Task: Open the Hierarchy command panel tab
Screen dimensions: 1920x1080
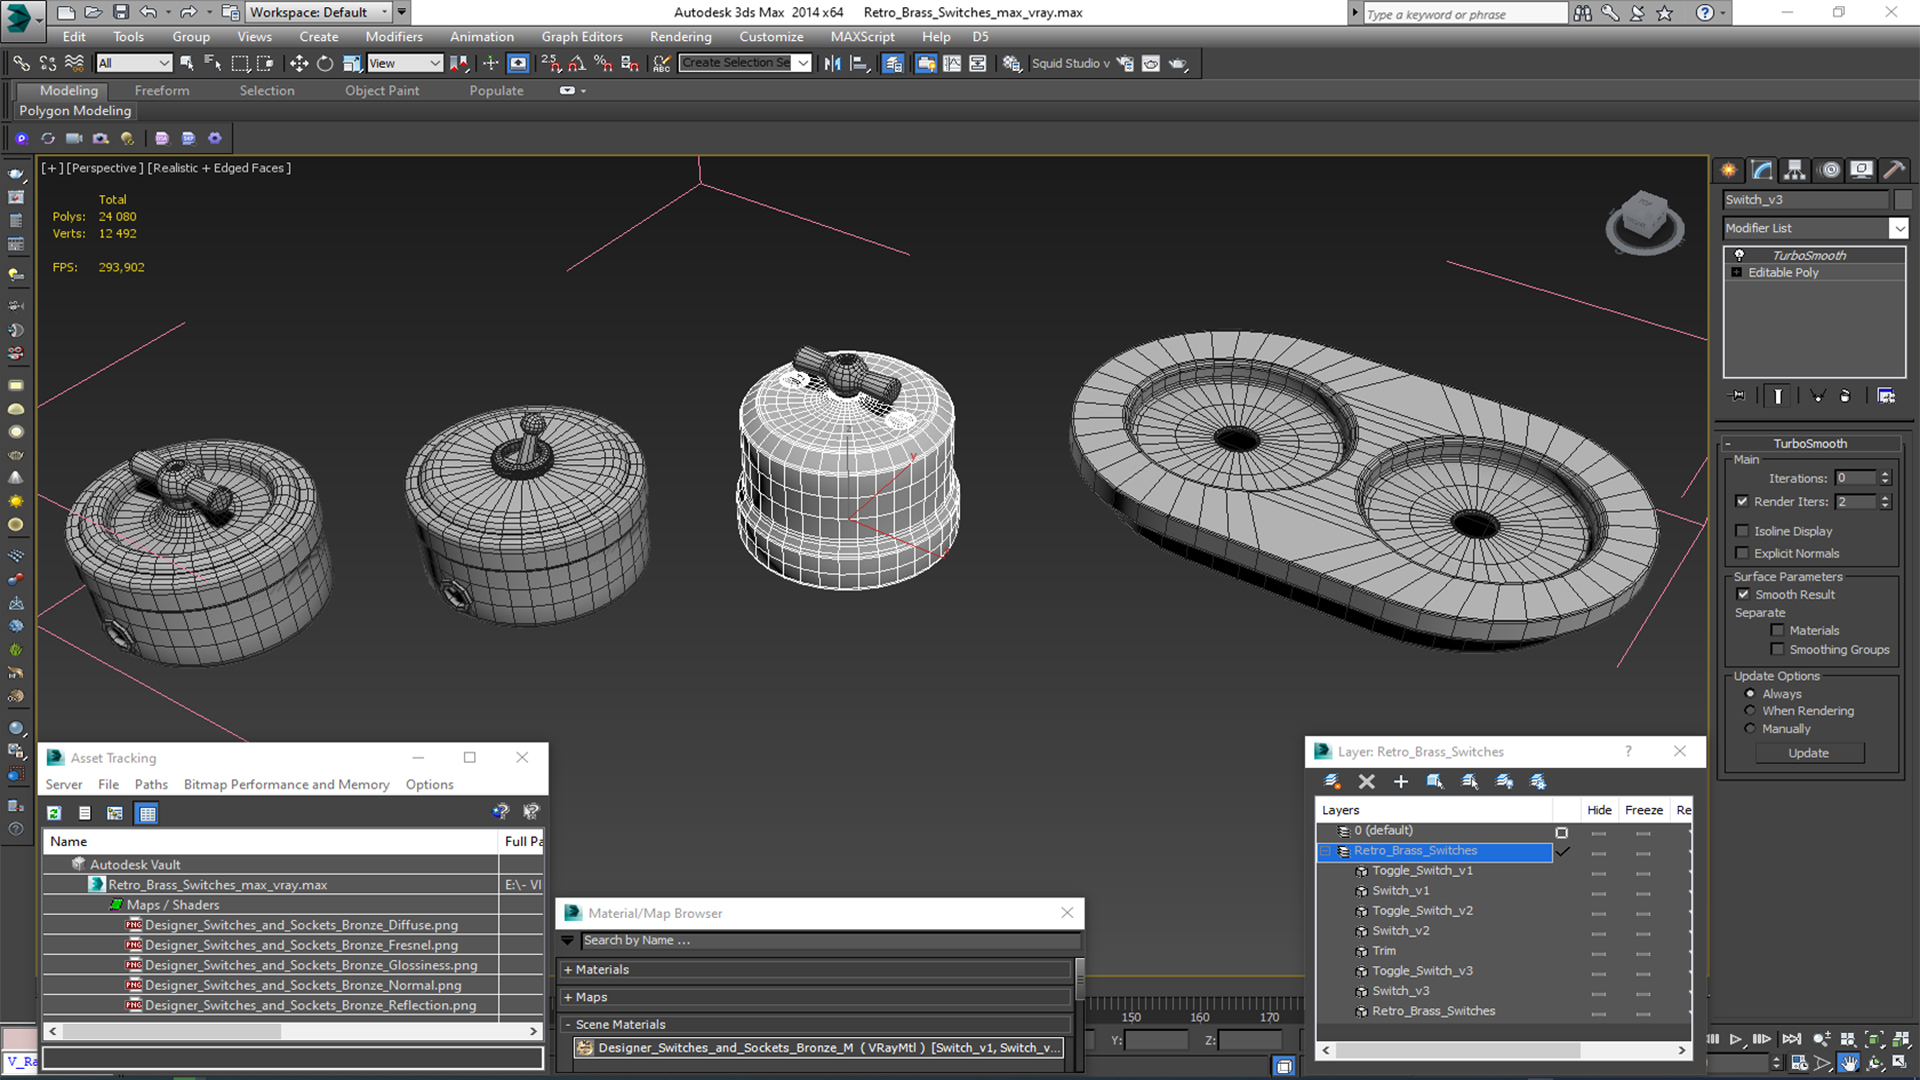Action: click(x=1795, y=170)
